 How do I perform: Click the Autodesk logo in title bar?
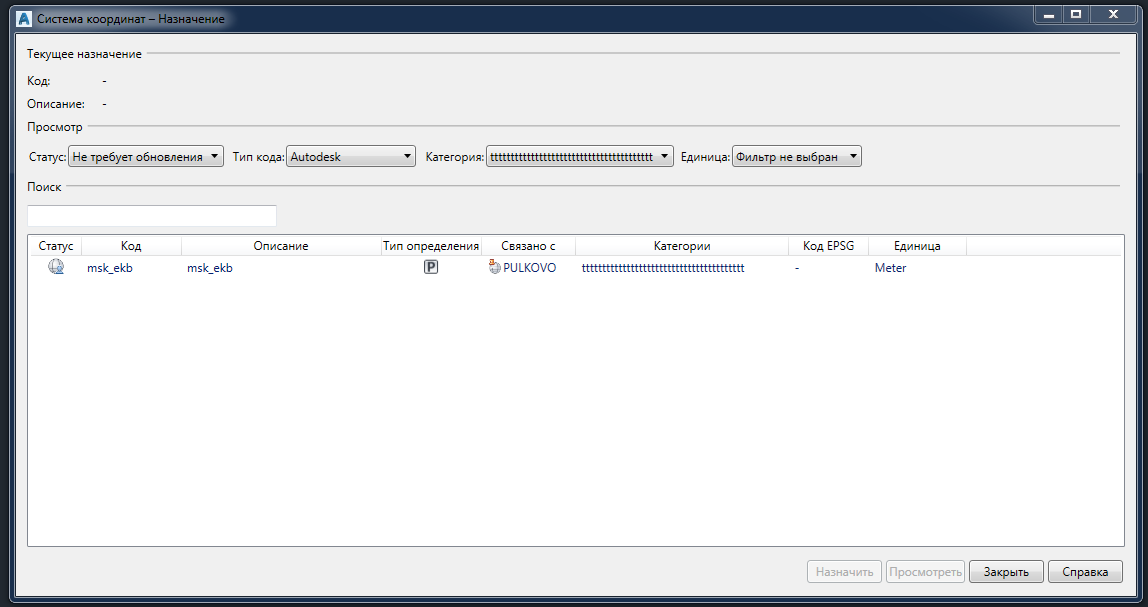(x=24, y=19)
